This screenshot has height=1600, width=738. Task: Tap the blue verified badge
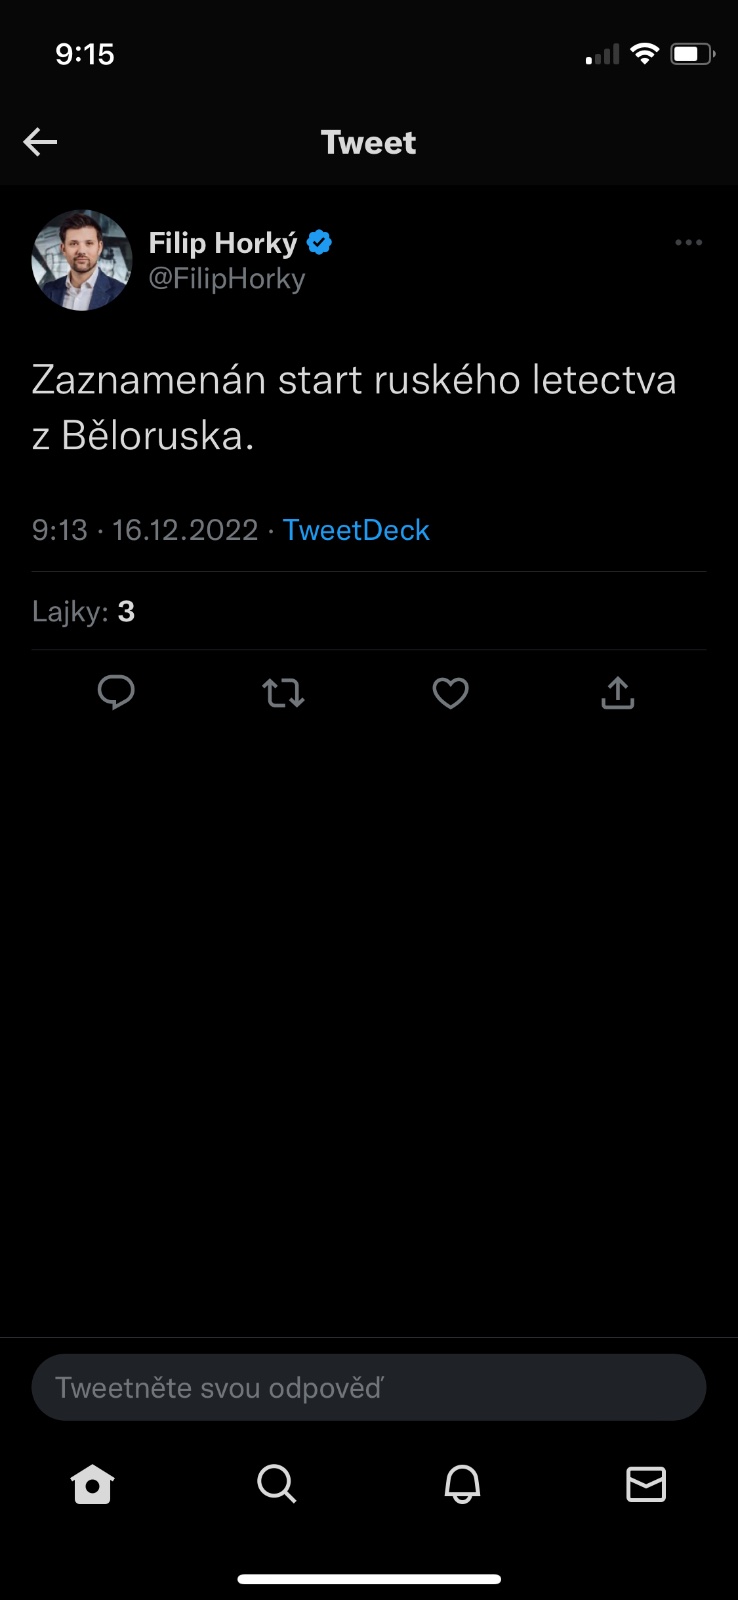(x=320, y=243)
